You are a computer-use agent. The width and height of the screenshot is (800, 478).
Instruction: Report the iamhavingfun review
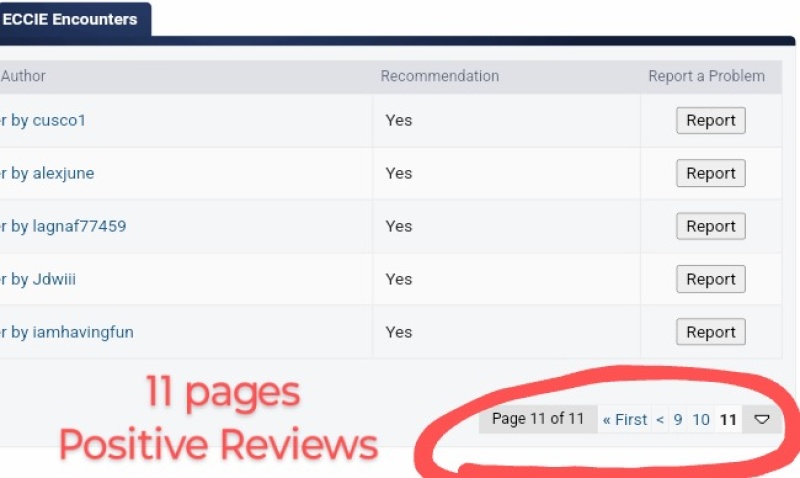(x=711, y=332)
